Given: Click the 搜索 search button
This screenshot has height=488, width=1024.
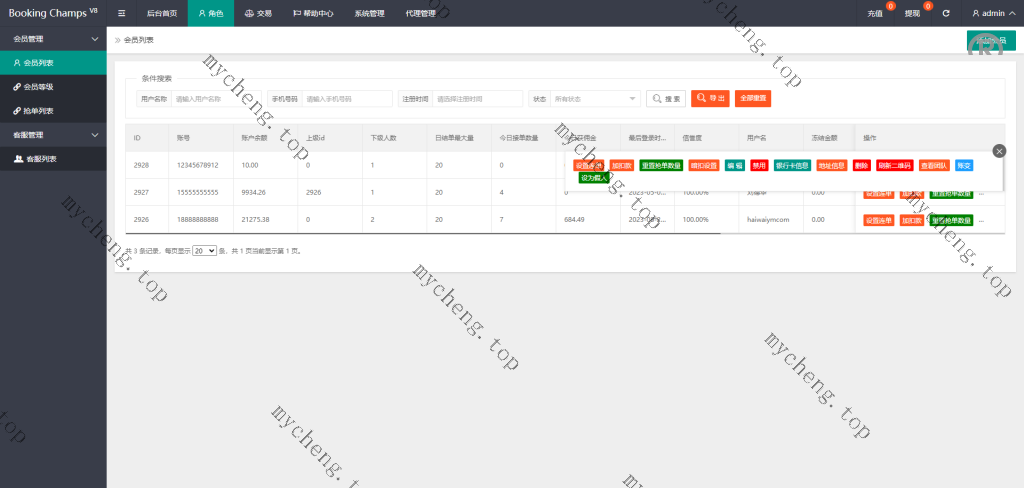Looking at the screenshot, I should point(666,99).
